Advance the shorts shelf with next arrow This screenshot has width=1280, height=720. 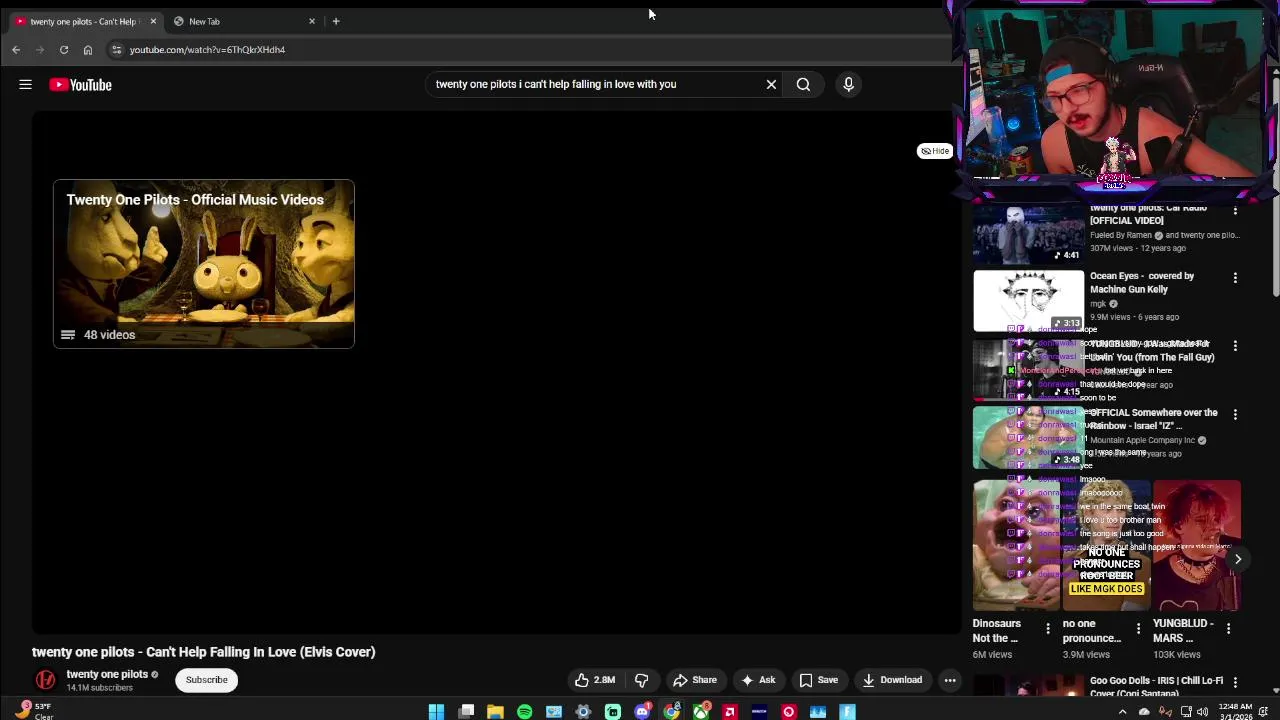[1237, 559]
